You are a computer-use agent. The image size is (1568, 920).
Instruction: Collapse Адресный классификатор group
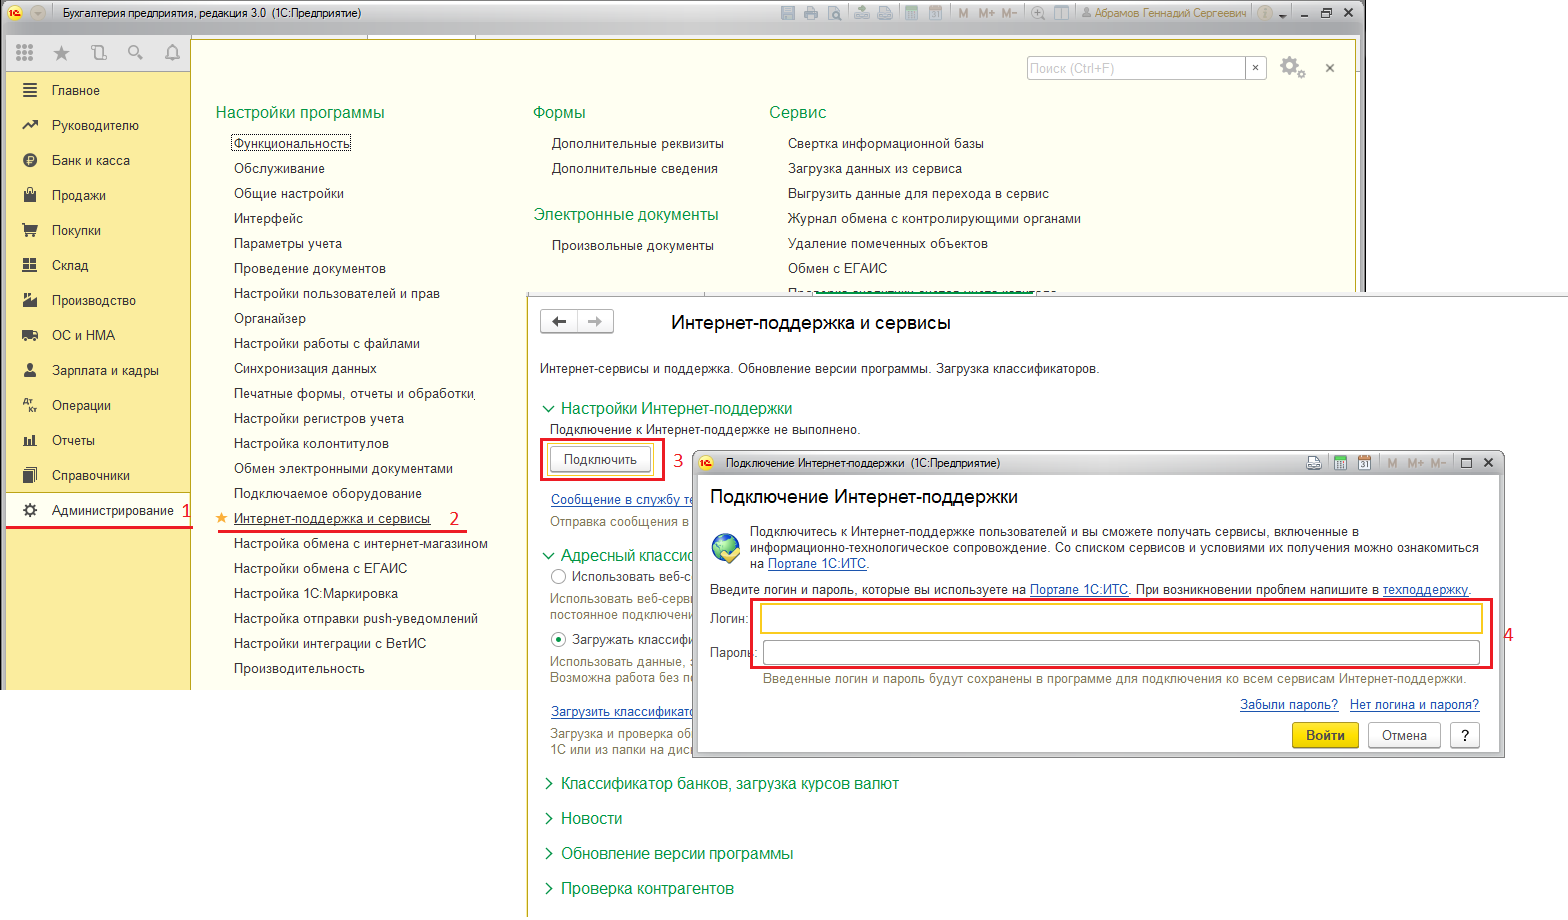[548, 555]
